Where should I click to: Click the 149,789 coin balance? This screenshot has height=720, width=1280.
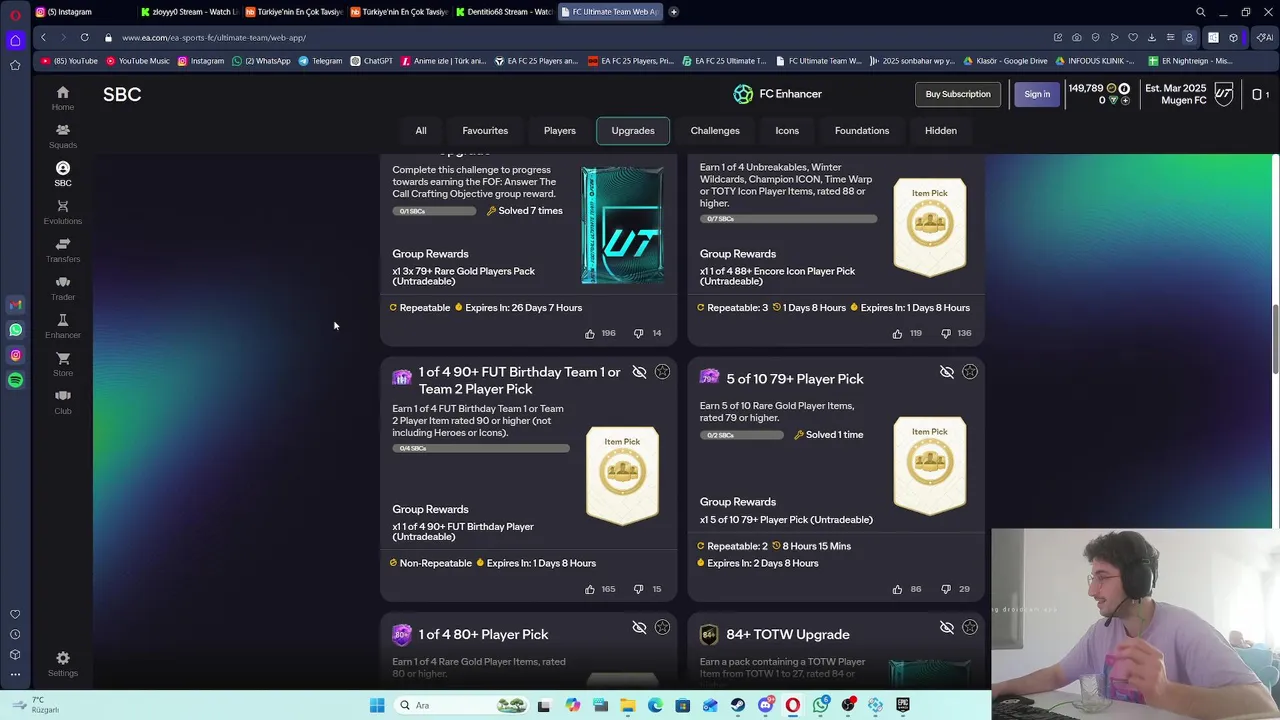[x=1086, y=88]
